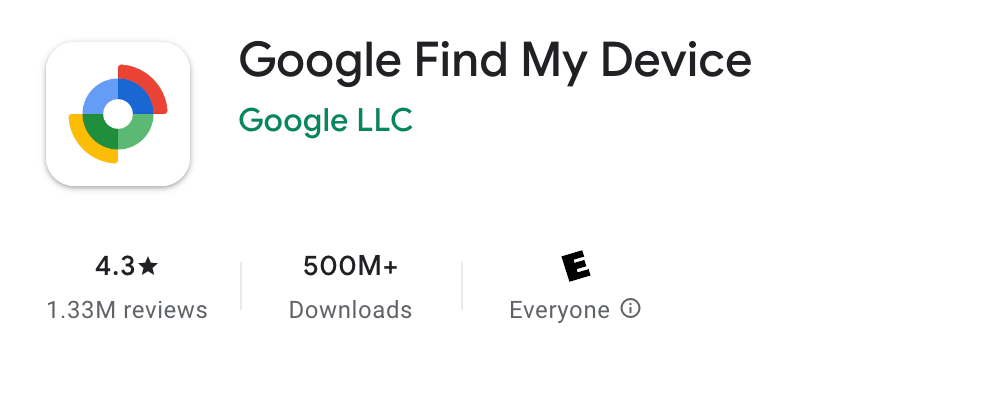Click the Find My Device app icon
Screen dimensions: 994x404
click(118, 114)
